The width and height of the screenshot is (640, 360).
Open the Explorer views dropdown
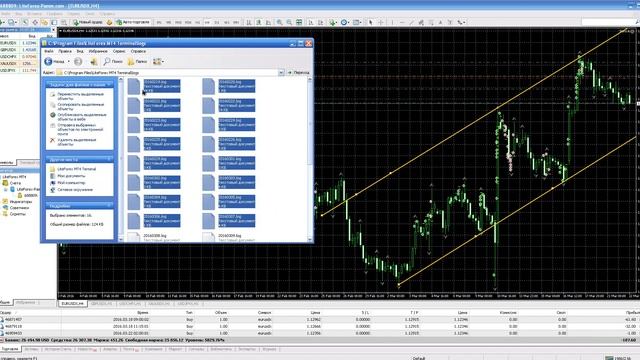(158, 62)
